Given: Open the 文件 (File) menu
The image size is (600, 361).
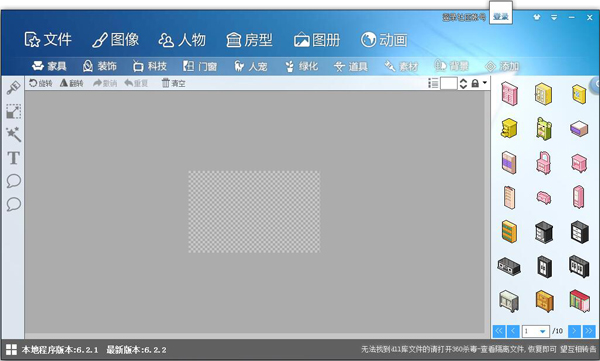Looking at the screenshot, I should (x=48, y=40).
